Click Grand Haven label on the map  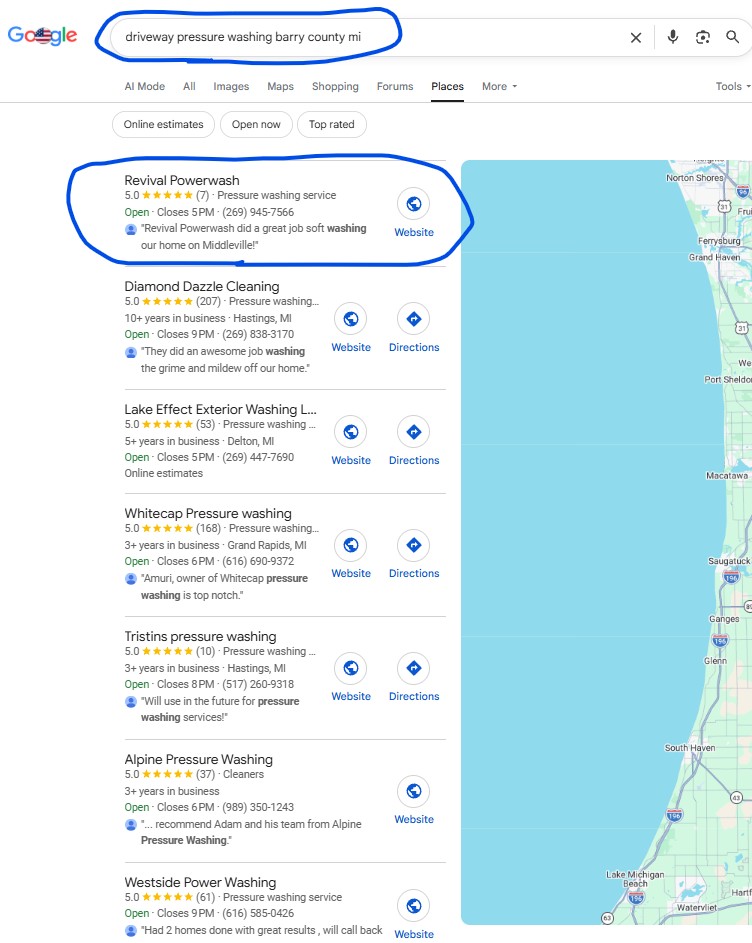(715, 257)
